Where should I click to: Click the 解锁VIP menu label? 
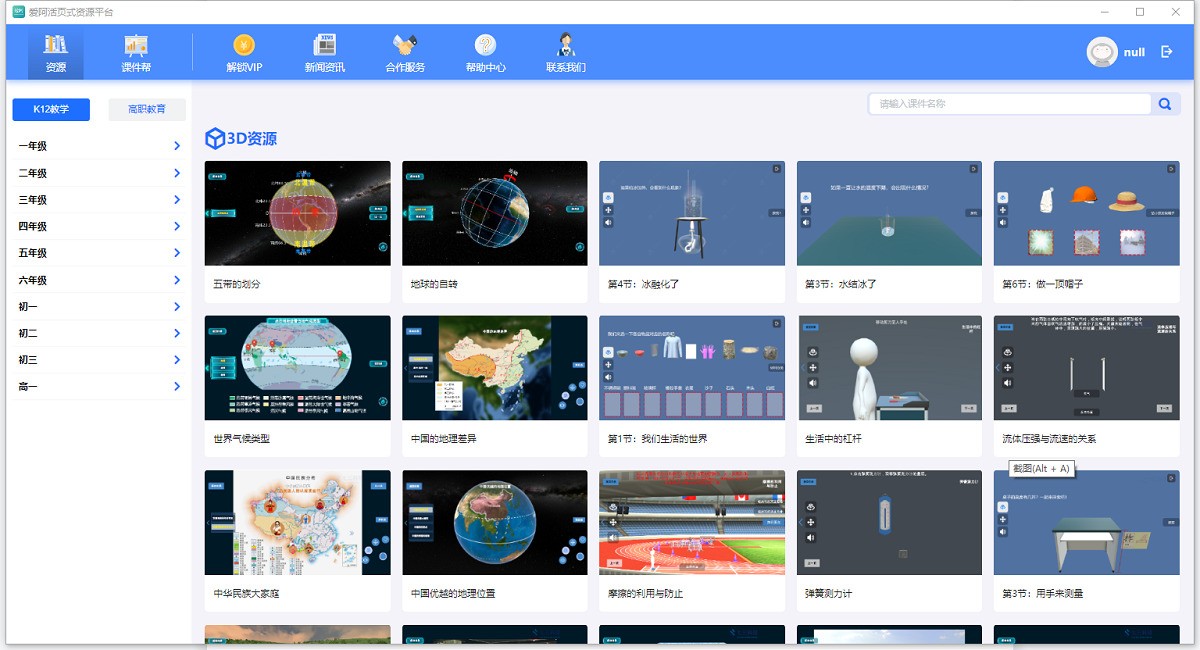click(x=244, y=68)
